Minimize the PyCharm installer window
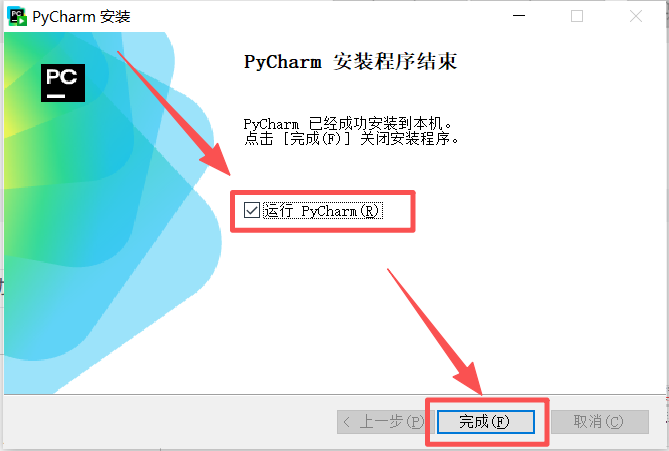This screenshot has width=669, height=451. (519, 16)
